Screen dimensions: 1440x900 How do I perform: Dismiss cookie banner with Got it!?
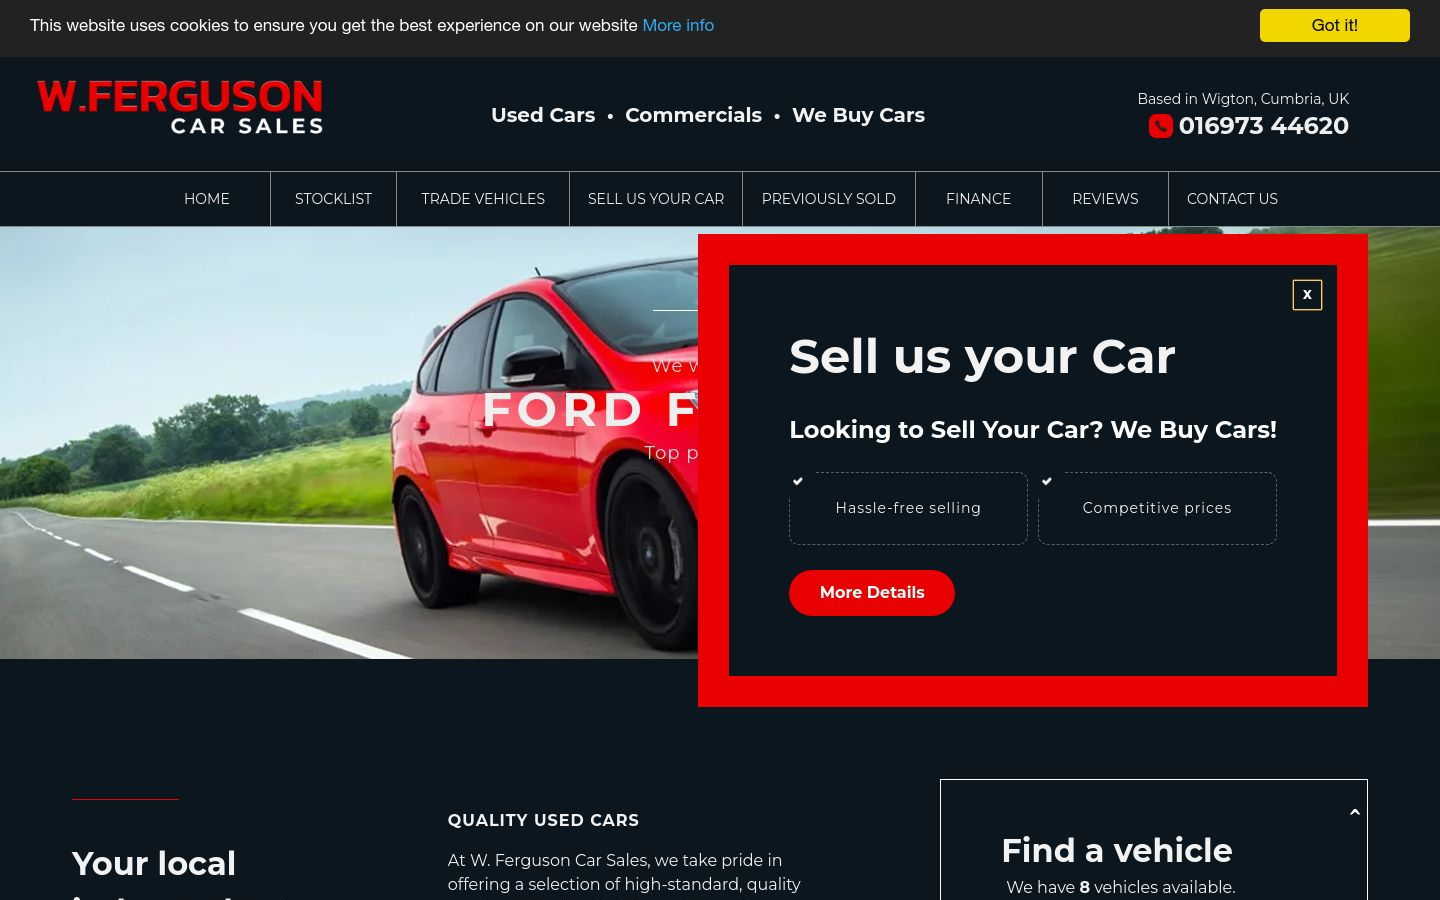coord(1334,25)
